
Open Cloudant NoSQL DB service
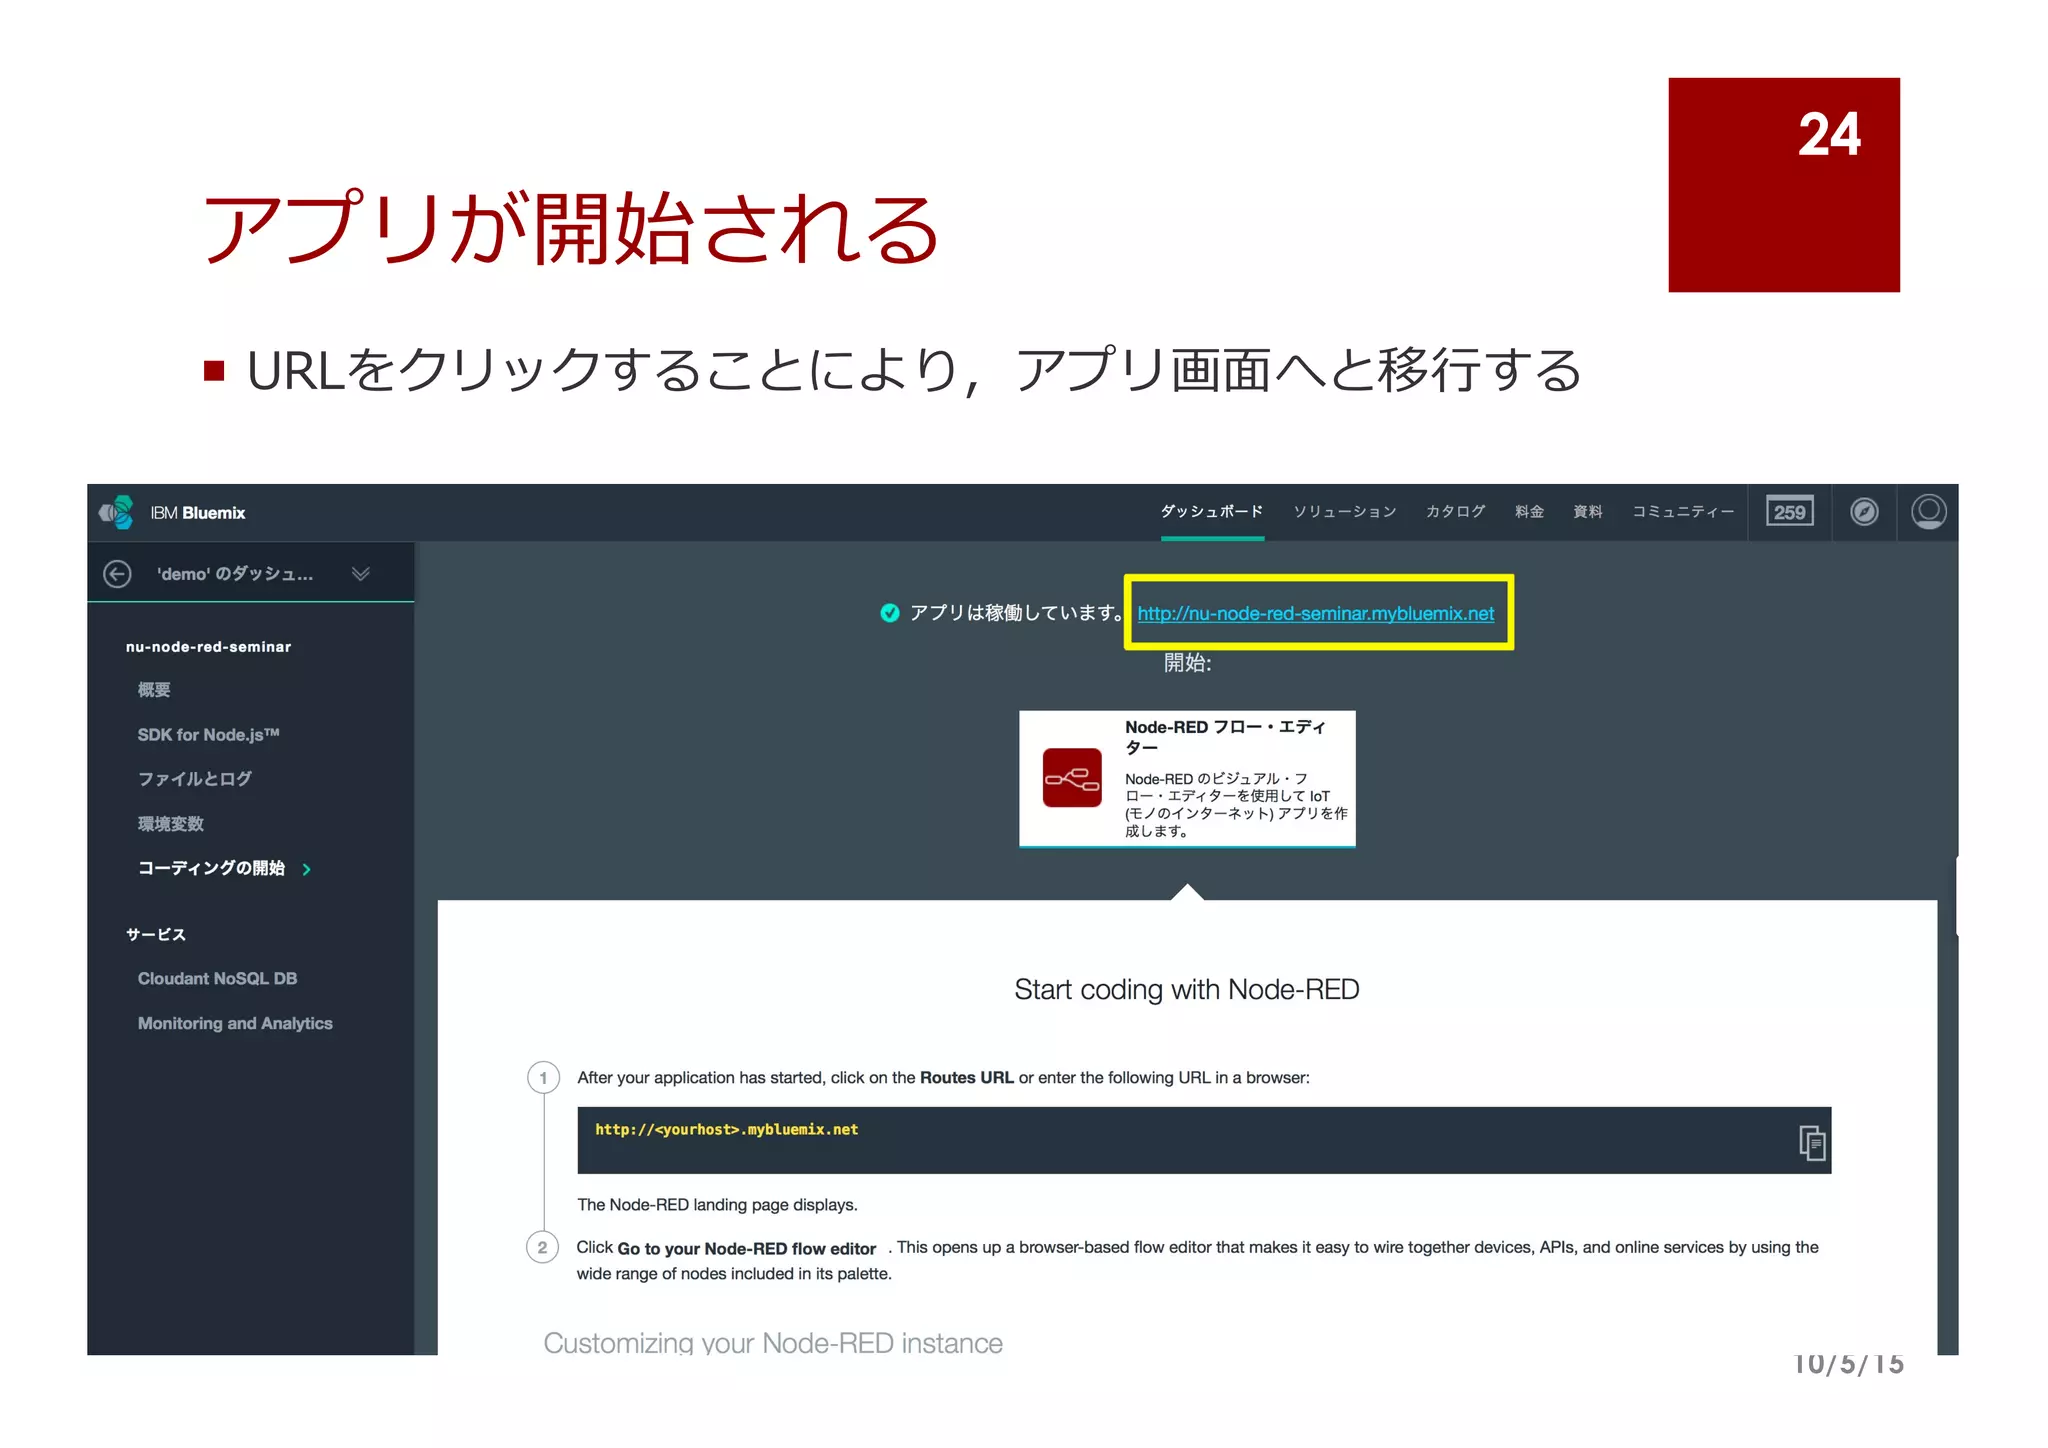(217, 979)
